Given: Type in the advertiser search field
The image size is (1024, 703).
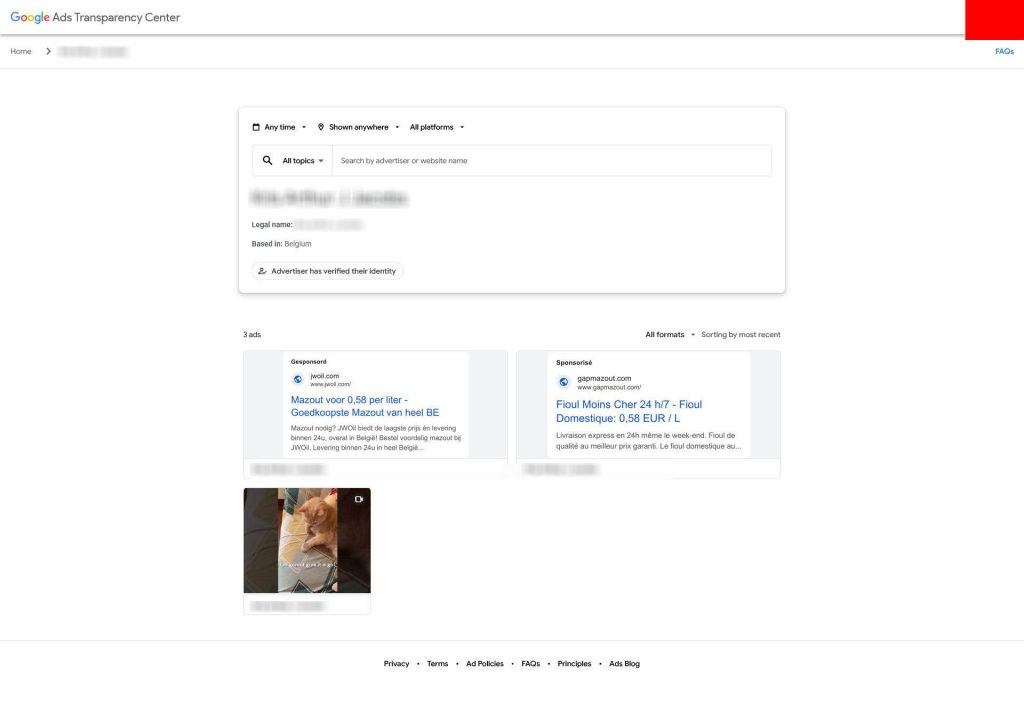Looking at the screenshot, I should tap(550, 160).
